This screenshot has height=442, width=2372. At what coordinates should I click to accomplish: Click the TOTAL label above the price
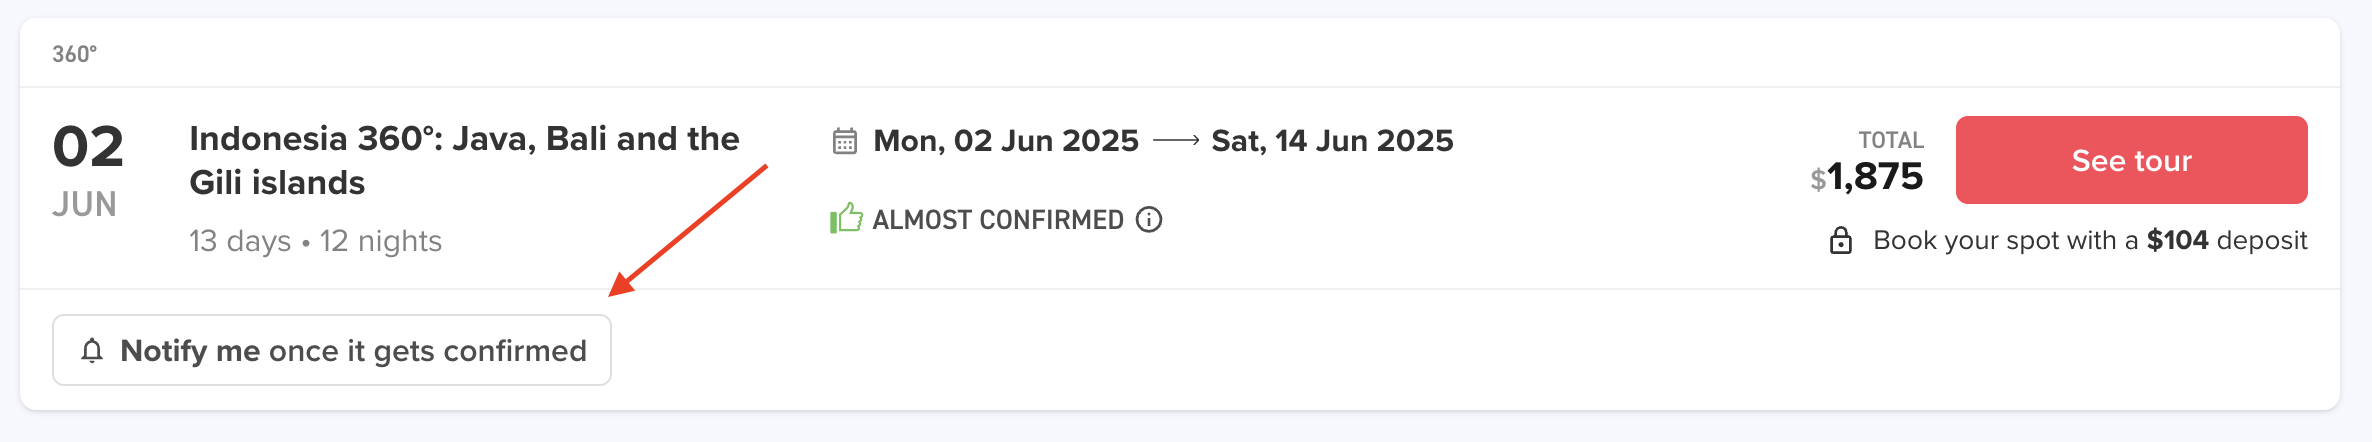click(1890, 140)
